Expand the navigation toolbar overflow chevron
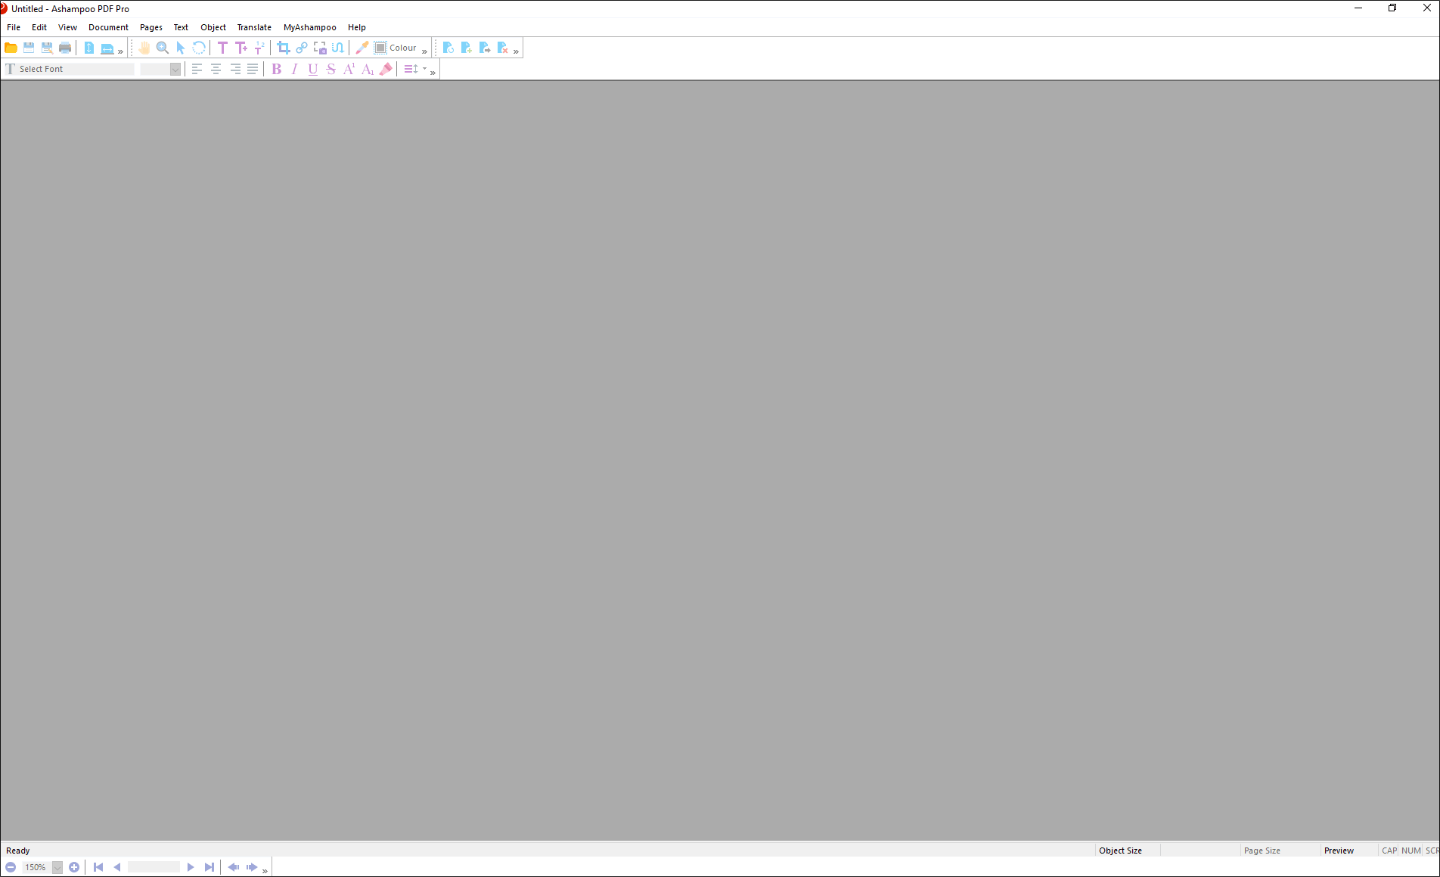The image size is (1440, 877). pos(265,870)
